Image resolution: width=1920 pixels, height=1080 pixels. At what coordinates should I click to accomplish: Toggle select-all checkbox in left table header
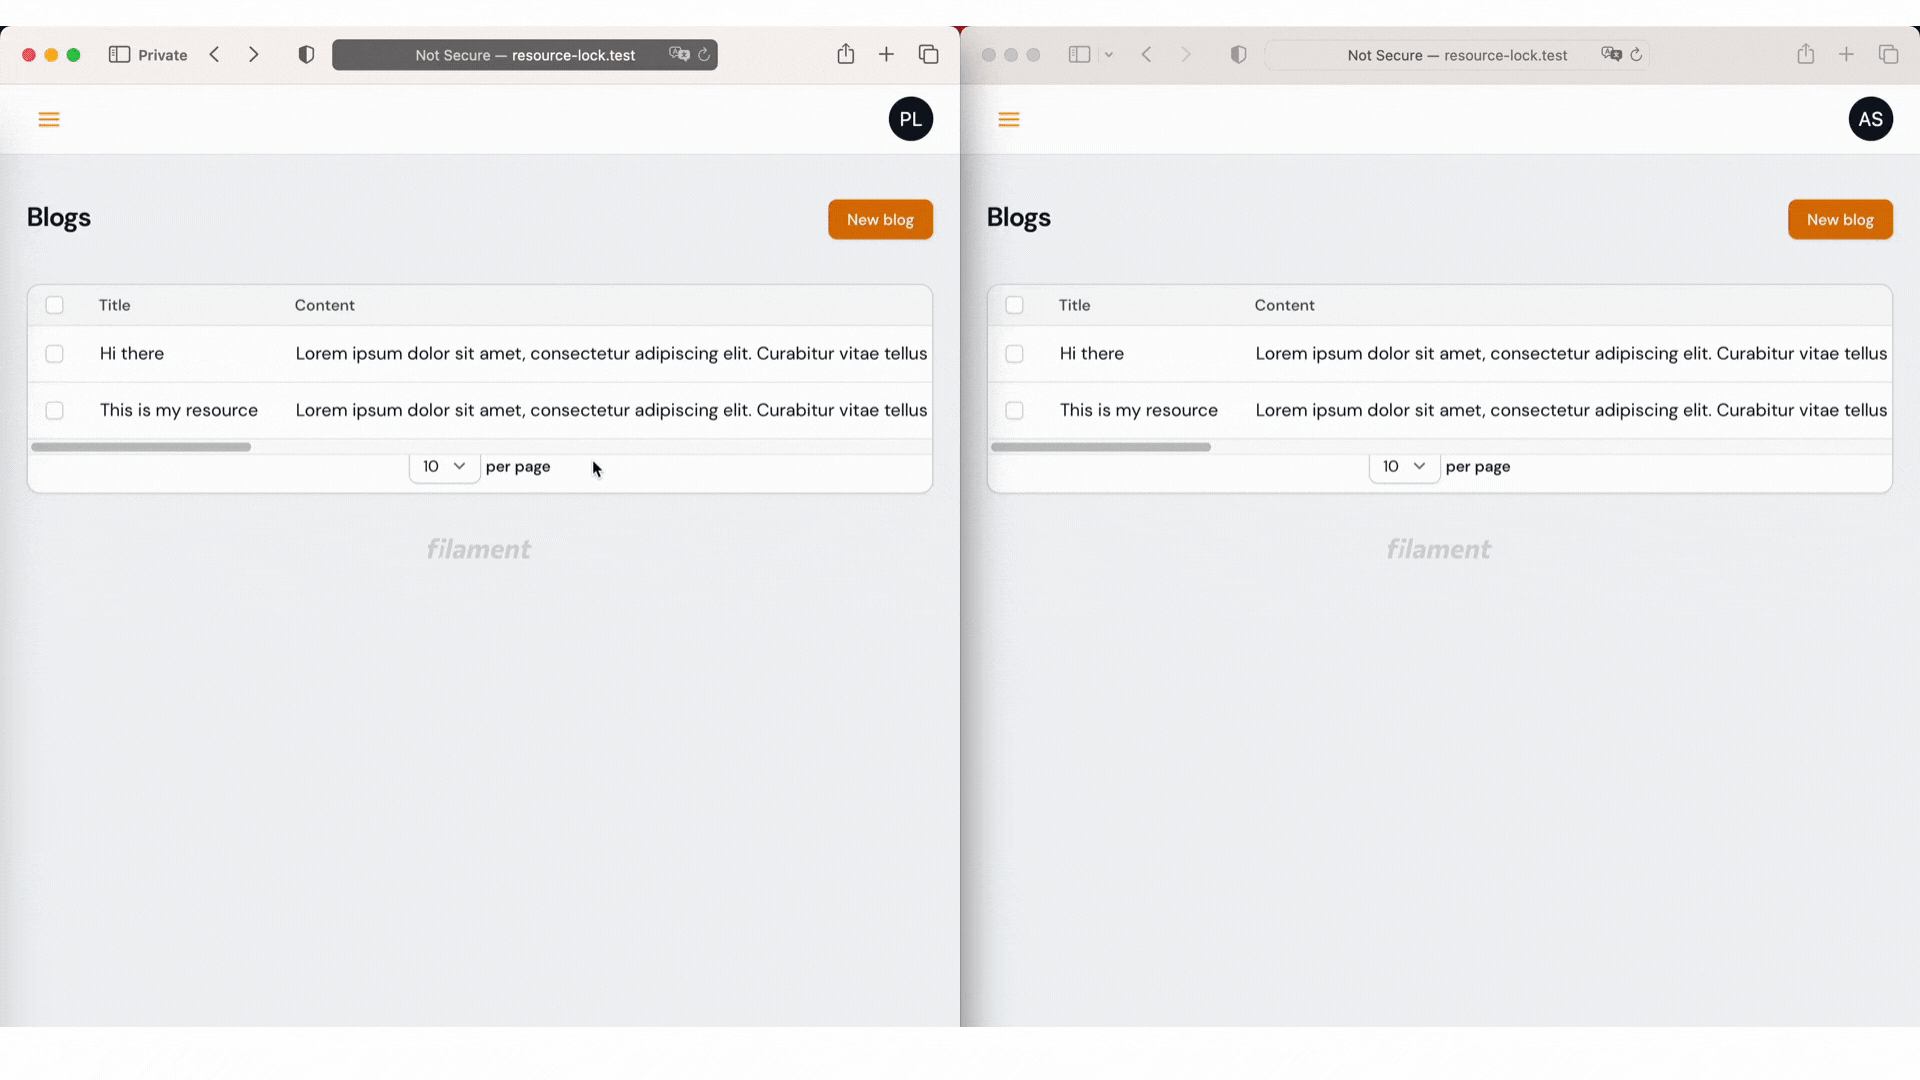(x=55, y=305)
